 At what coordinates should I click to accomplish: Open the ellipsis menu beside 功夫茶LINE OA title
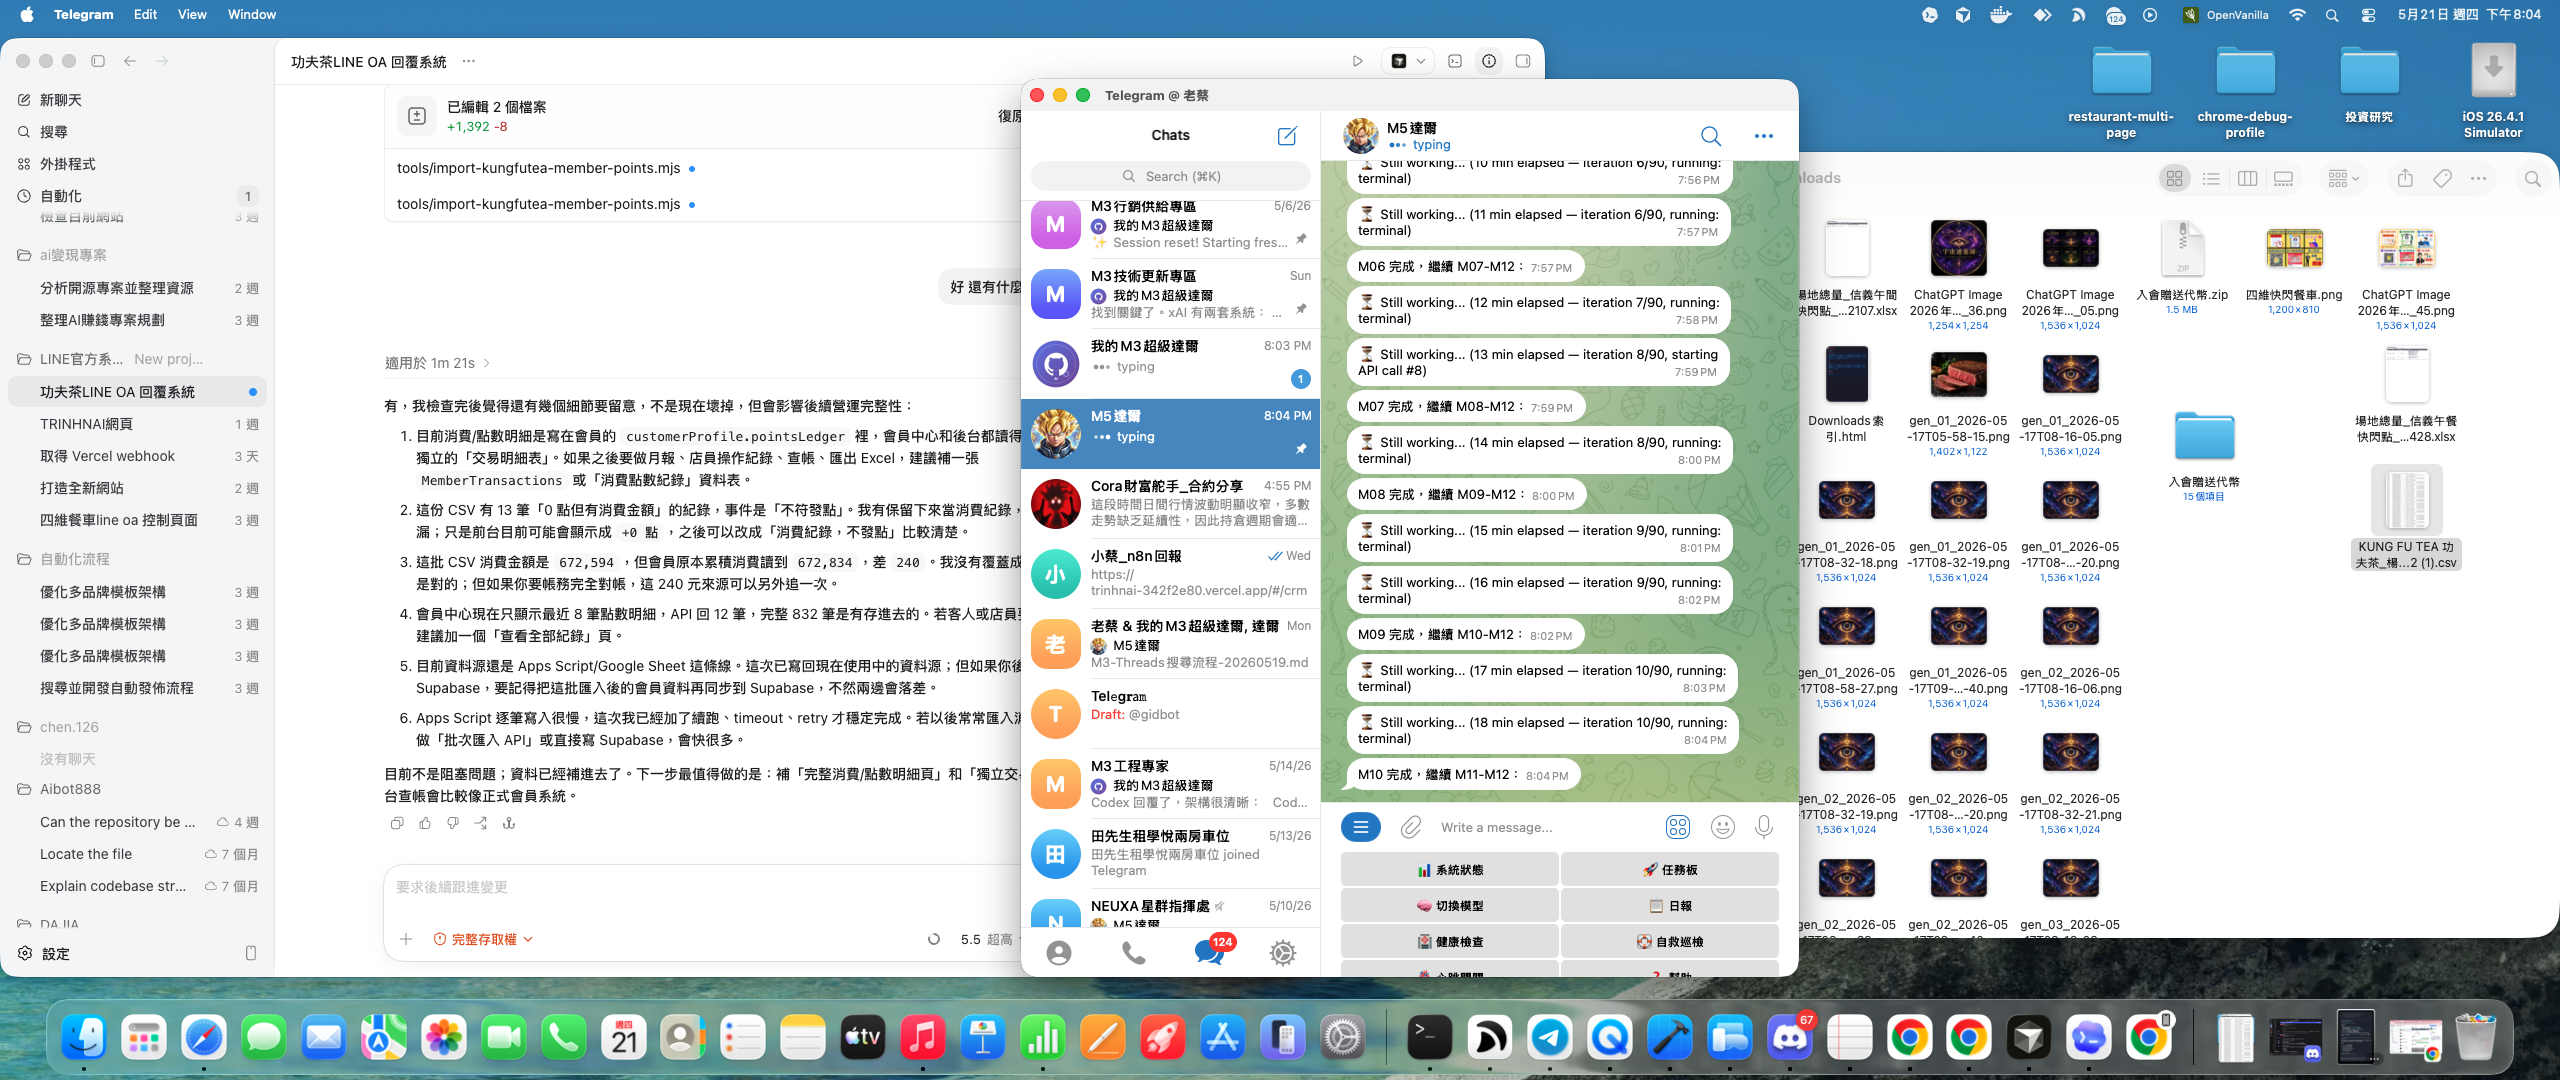(x=468, y=61)
